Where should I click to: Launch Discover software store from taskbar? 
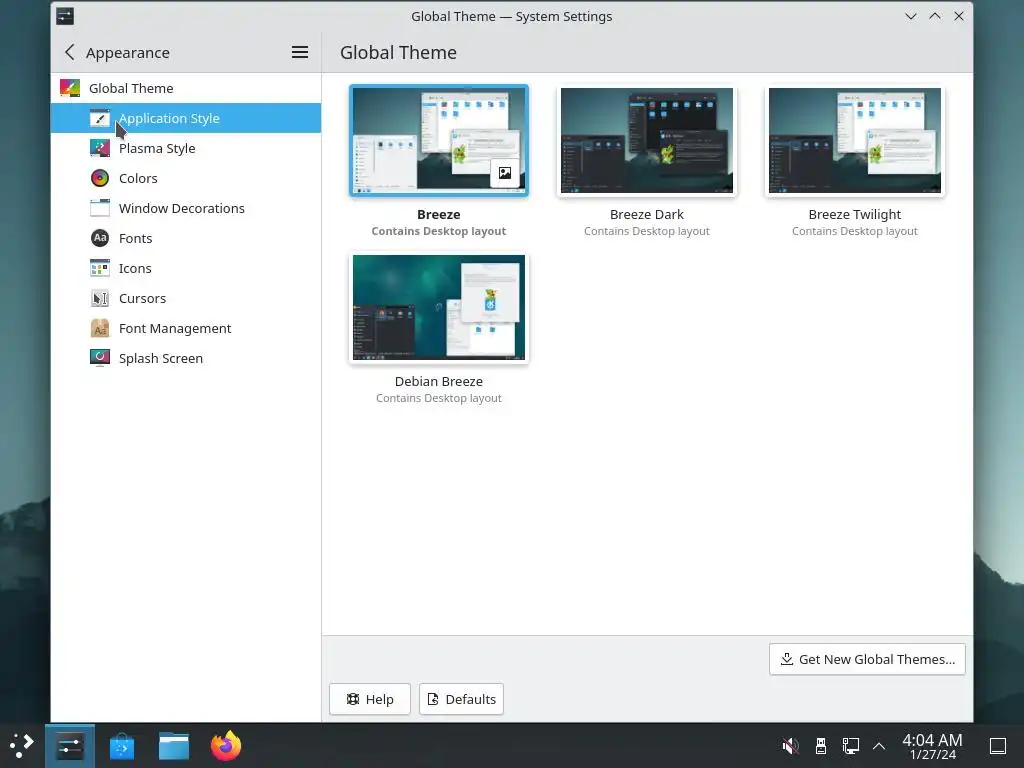(x=122, y=746)
